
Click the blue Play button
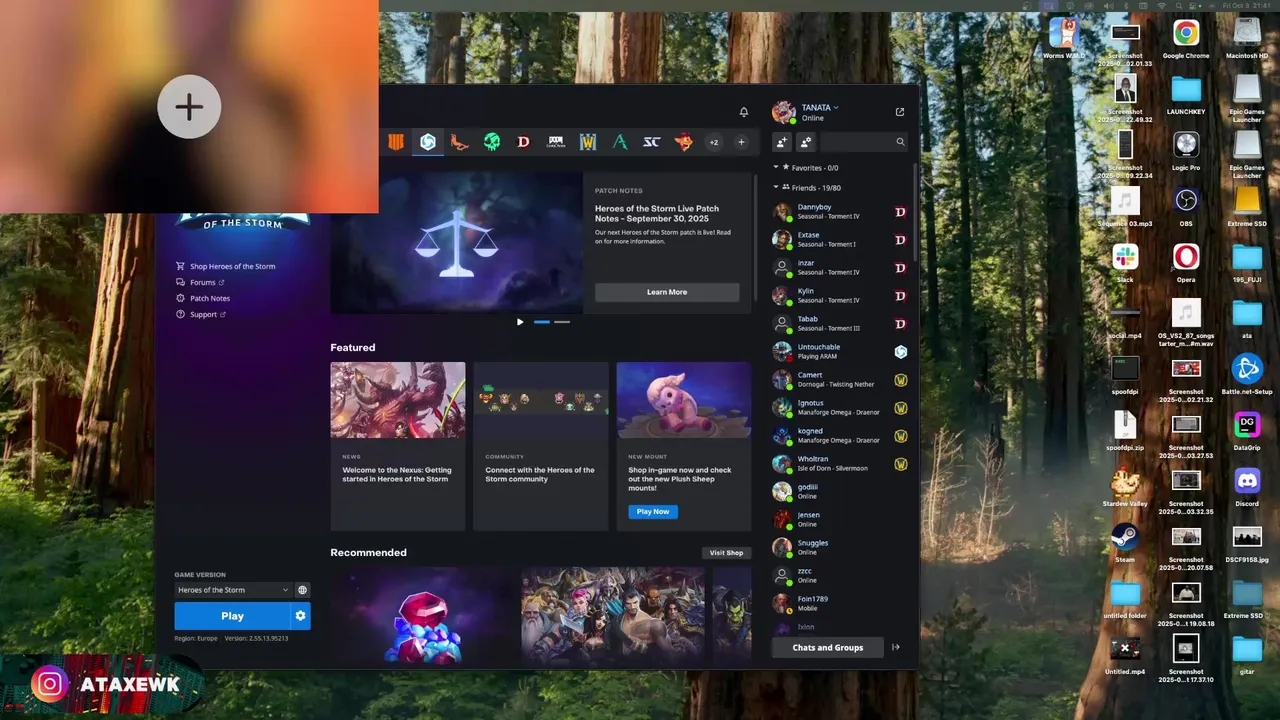[x=232, y=616]
